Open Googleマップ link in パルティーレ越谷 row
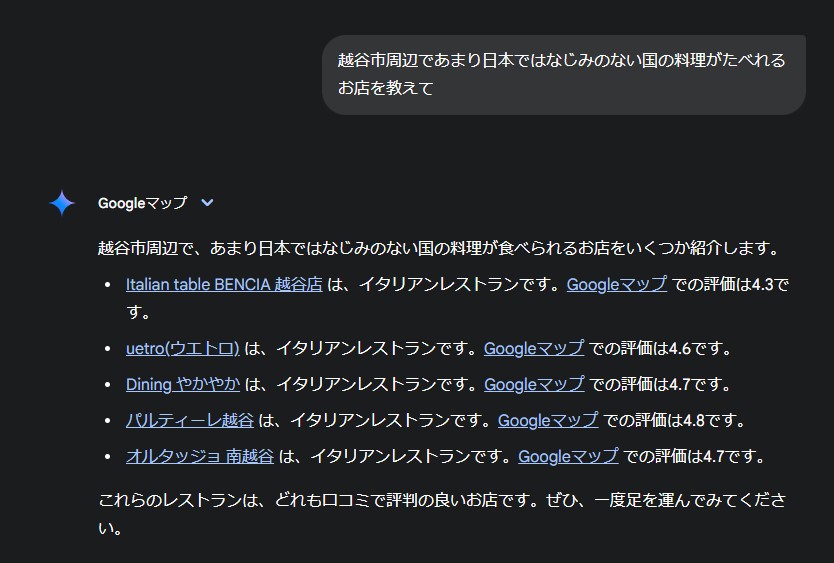Screen dimensions: 834x563 click(548, 420)
